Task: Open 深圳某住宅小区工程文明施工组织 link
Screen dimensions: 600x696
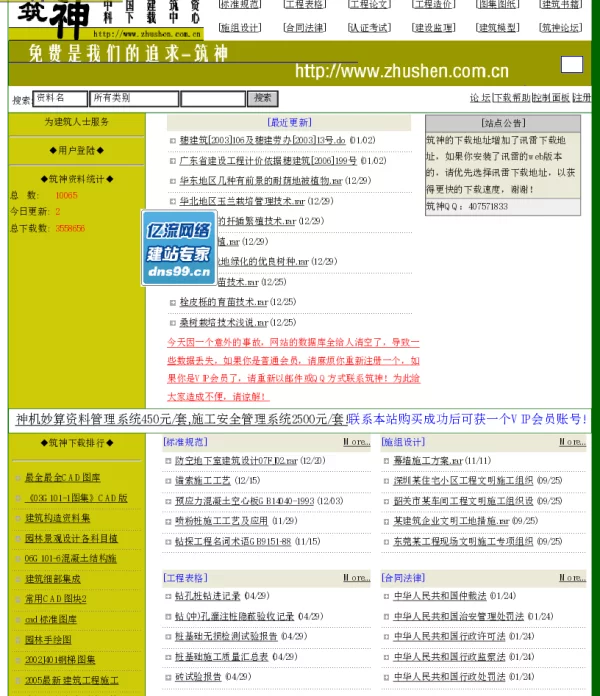Action: [x=463, y=481]
